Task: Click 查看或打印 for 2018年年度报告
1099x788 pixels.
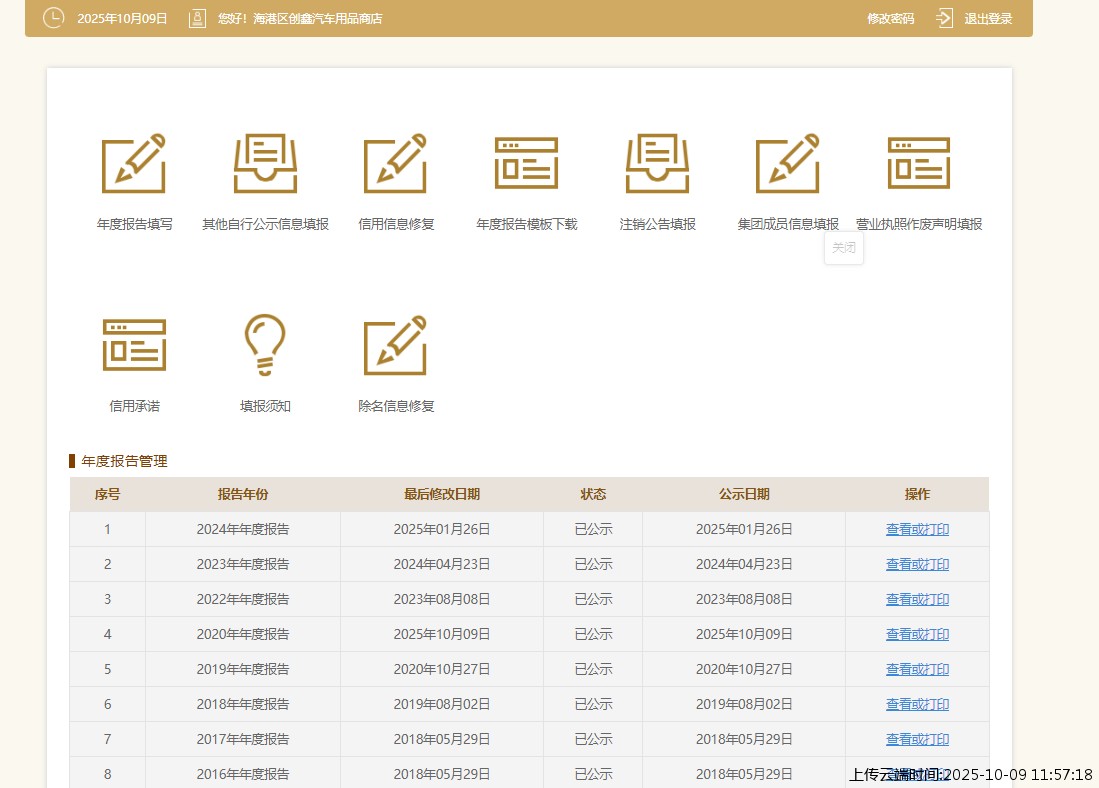Action: pyautogui.click(x=917, y=705)
